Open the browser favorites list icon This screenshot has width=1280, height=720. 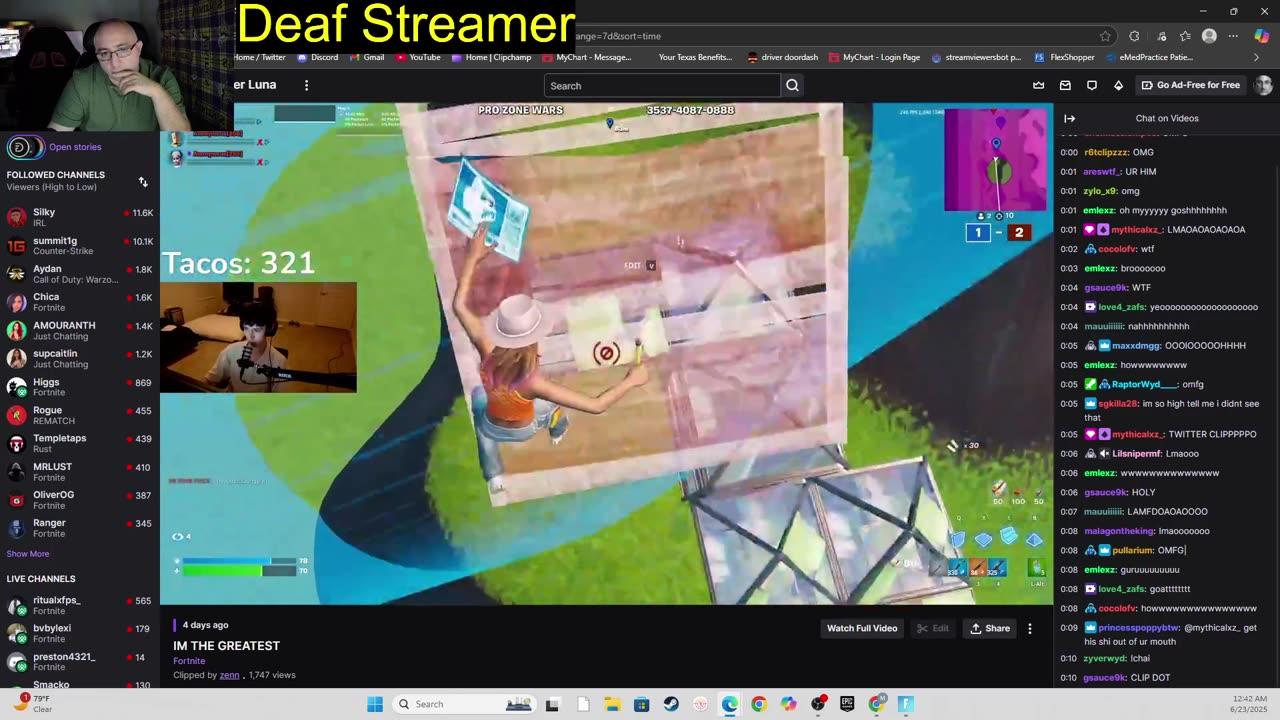coord(1185,36)
